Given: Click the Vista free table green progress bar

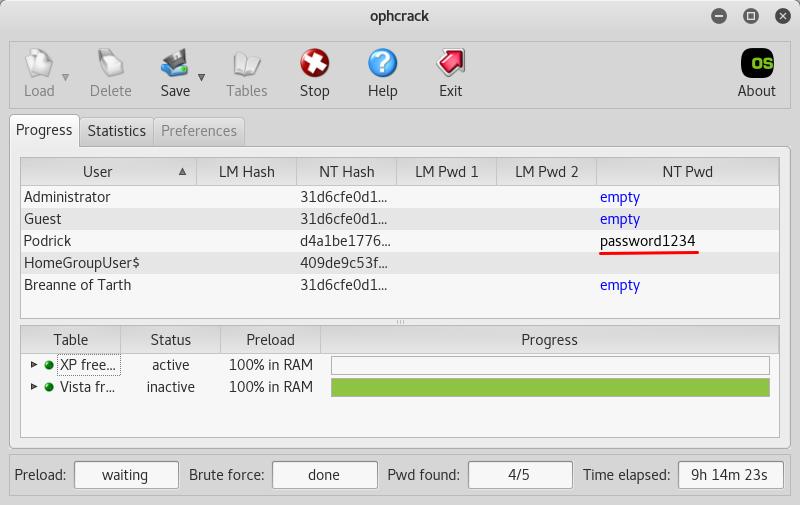Looking at the screenshot, I should pos(550,387).
